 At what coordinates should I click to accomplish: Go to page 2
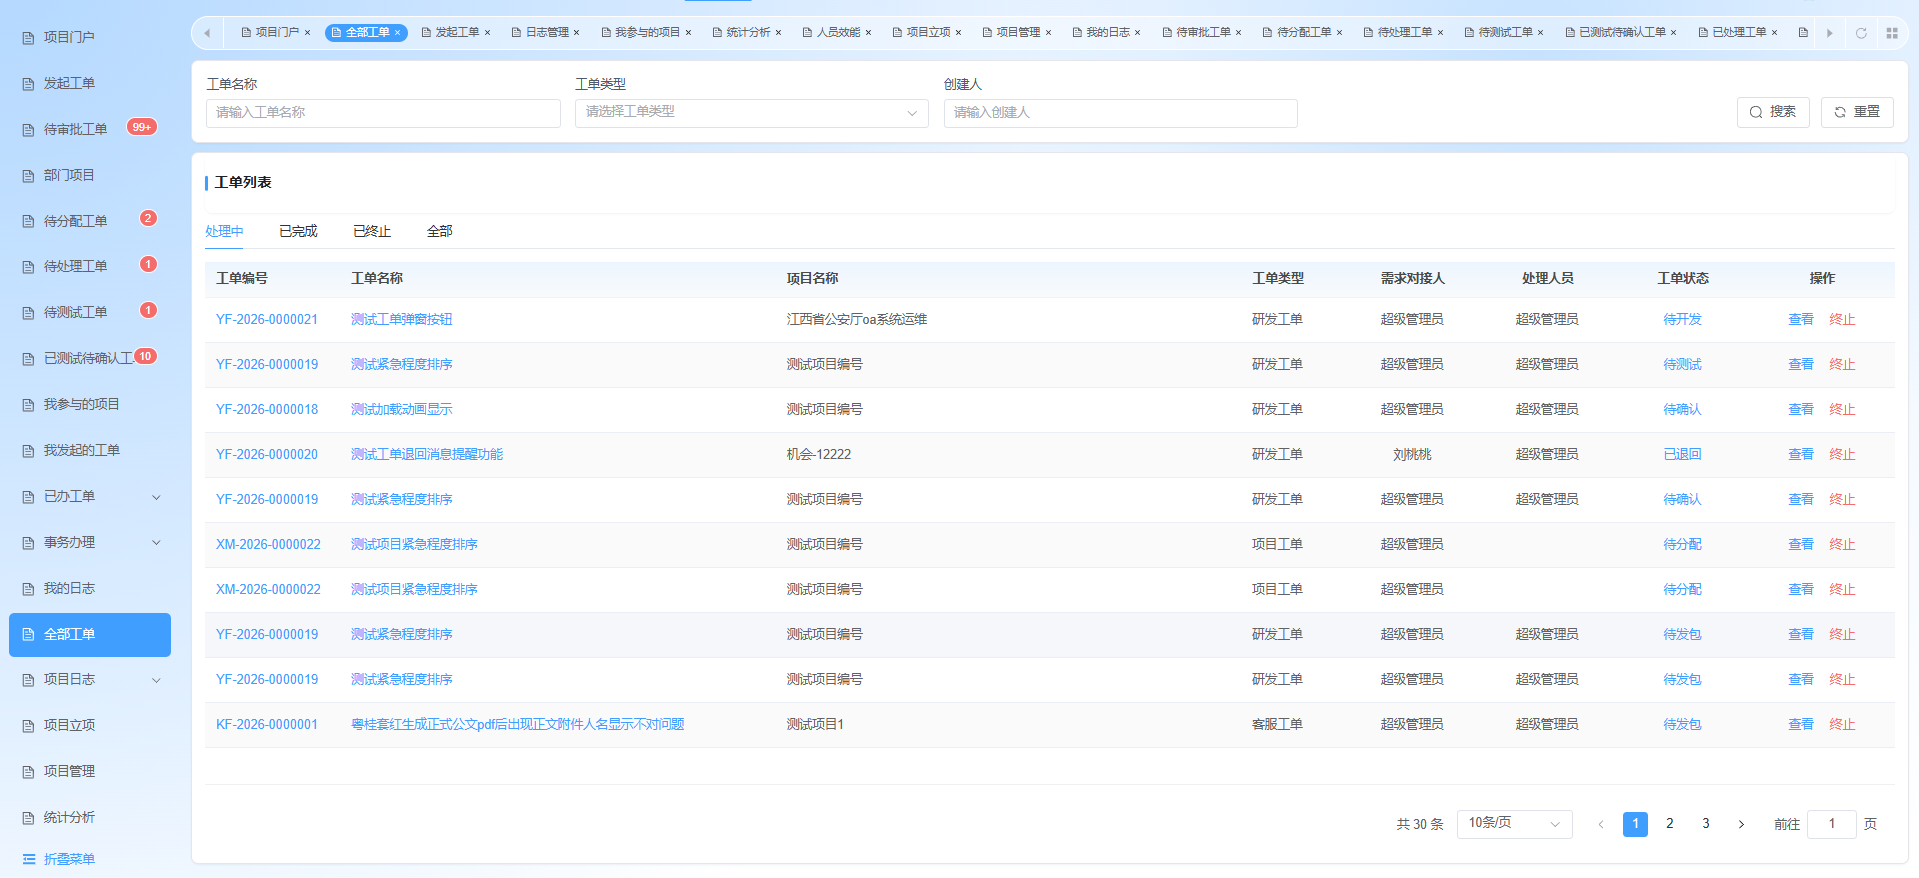coord(1669,824)
